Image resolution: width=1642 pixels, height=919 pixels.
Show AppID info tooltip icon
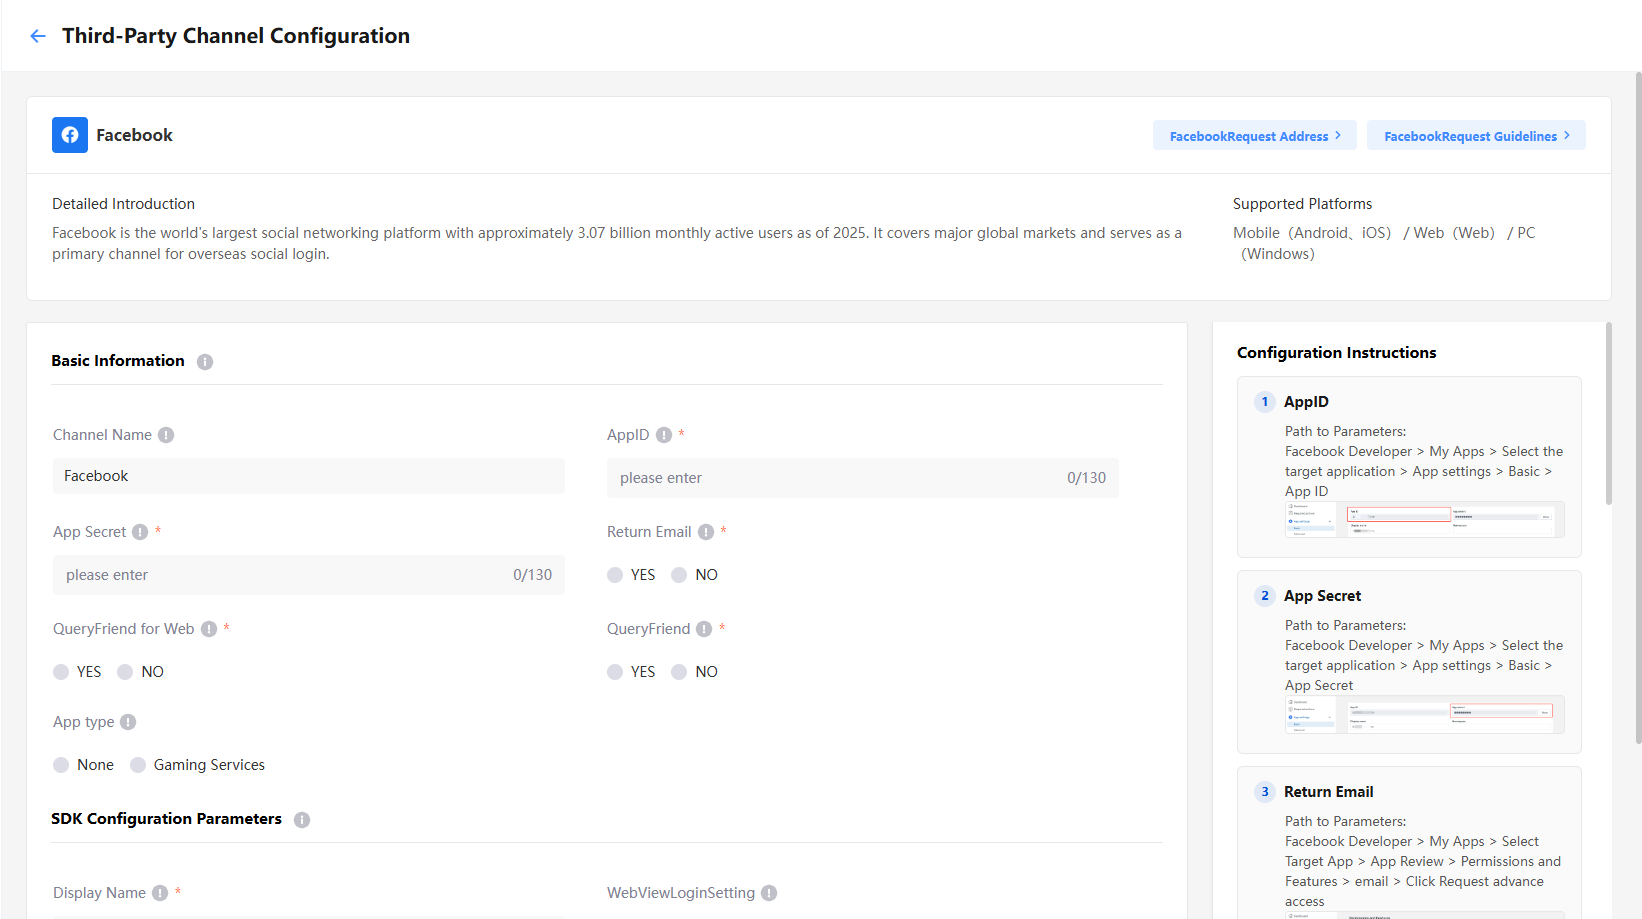pos(664,435)
